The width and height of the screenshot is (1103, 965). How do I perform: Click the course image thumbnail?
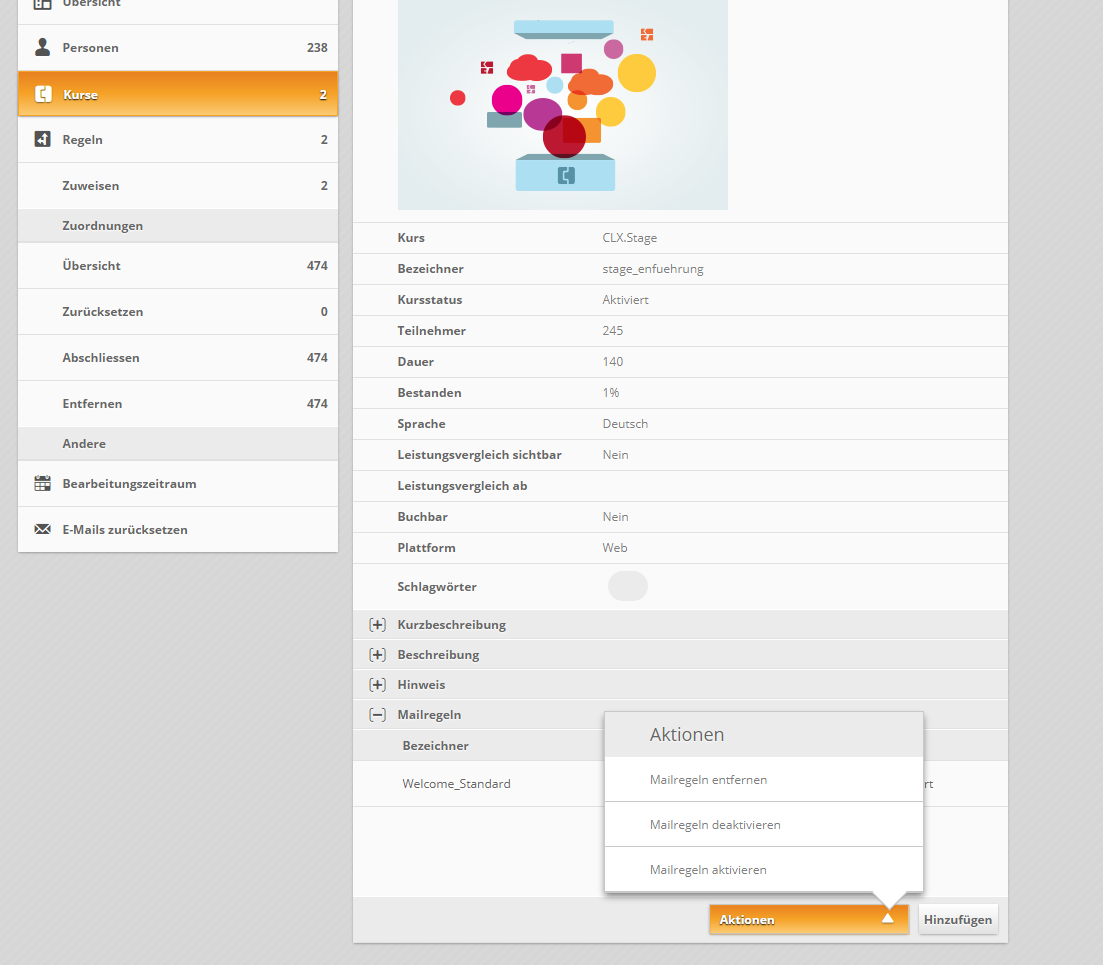[x=562, y=105]
